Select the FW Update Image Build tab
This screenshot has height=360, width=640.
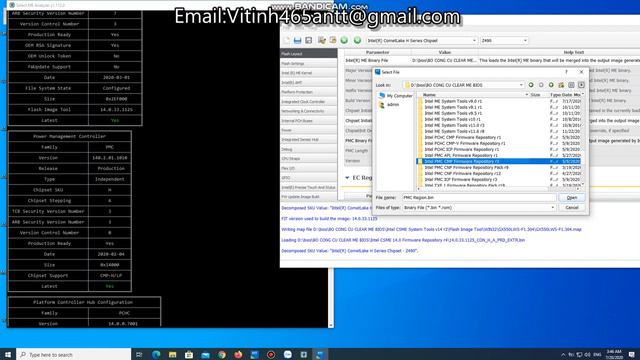[309, 197]
